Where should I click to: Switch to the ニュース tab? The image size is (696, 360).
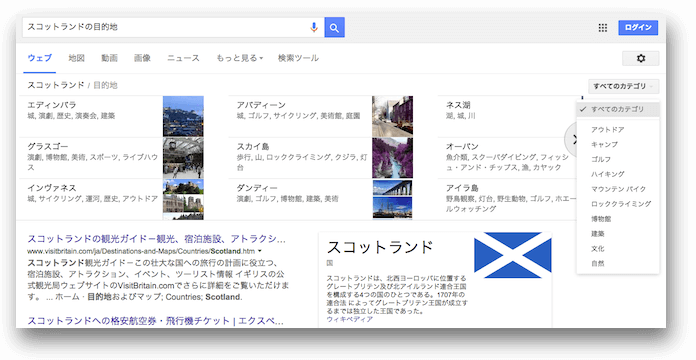(183, 58)
